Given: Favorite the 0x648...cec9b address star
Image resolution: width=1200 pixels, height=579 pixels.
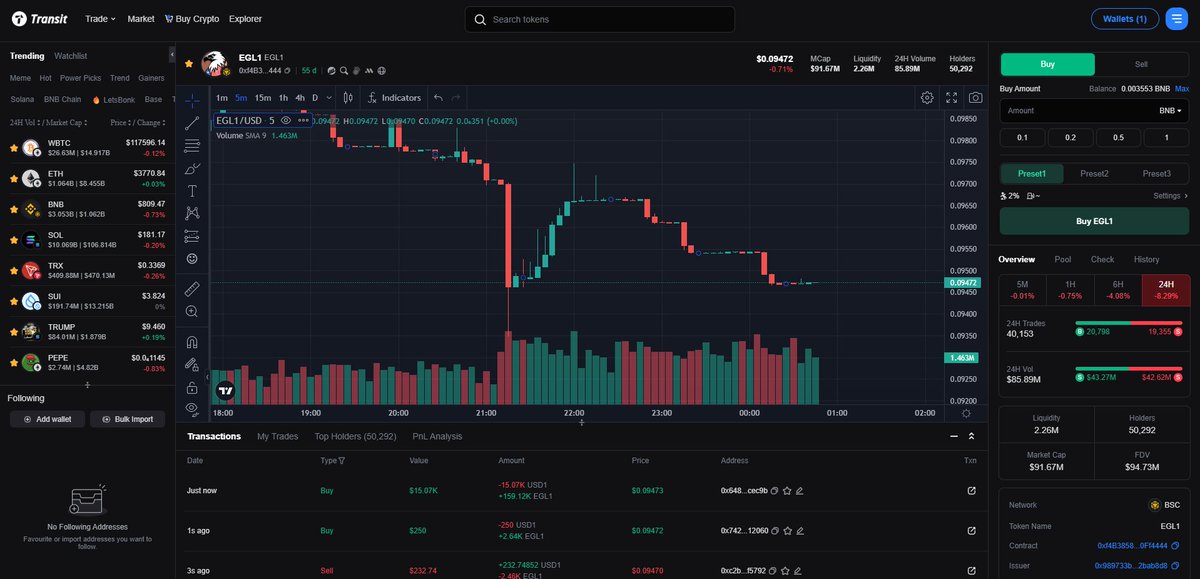Looking at the screenshot, I should click(787, 491).
